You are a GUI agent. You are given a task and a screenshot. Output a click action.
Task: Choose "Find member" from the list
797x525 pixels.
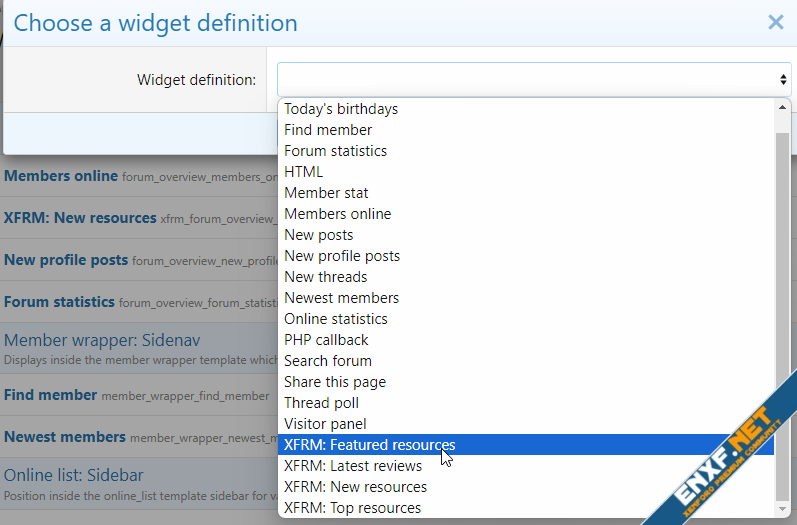tap(328, 130)
